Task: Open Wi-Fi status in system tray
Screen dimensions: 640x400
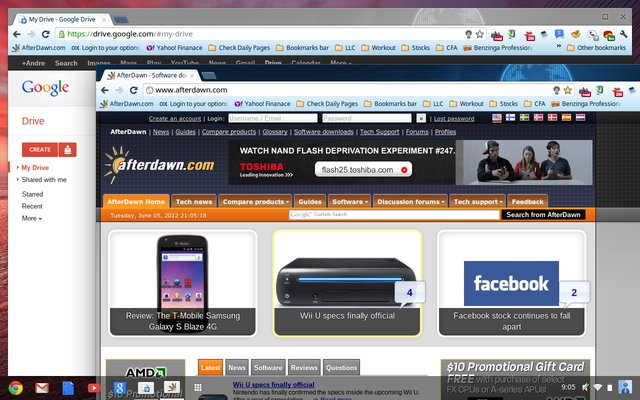Action: 598,387
